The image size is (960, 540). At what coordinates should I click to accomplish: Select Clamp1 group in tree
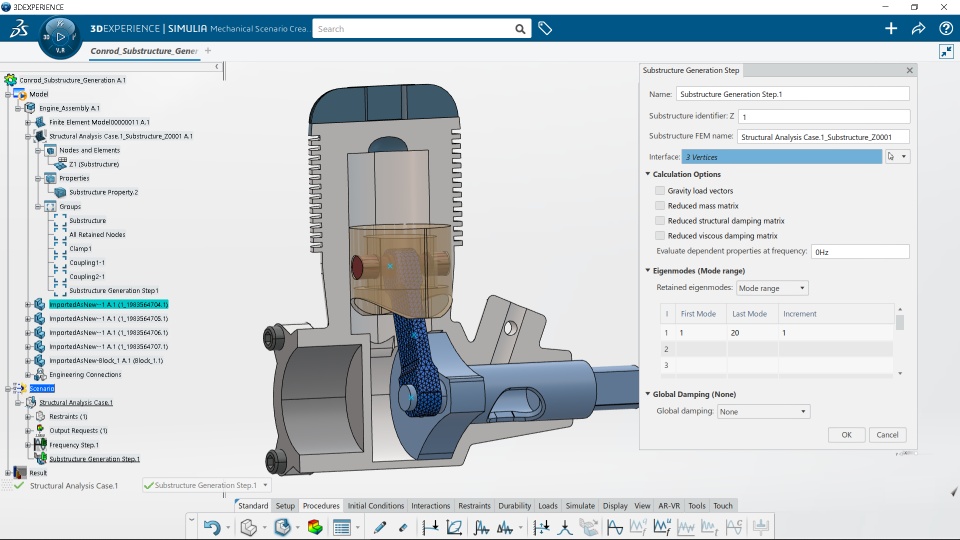[x=80, y=249]
